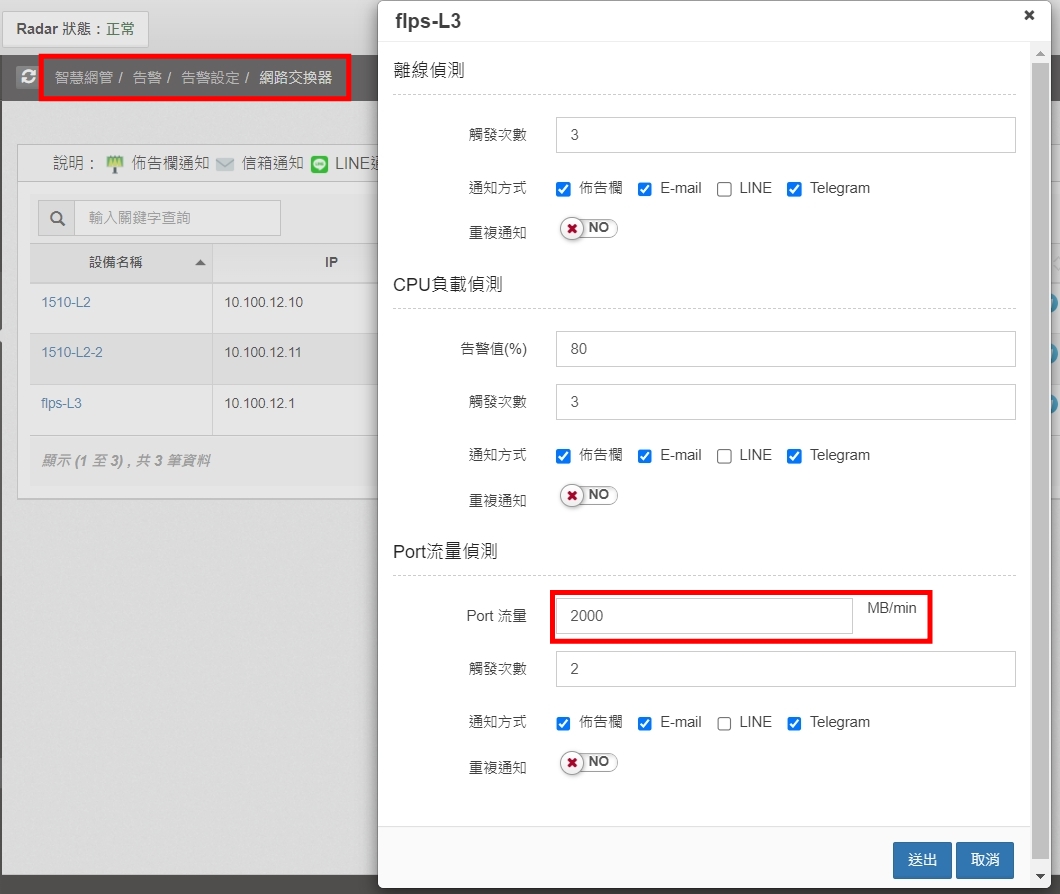
Task: Click the Radar 狀態 status button
Action: pyautogui.click(x=76, y=29)
